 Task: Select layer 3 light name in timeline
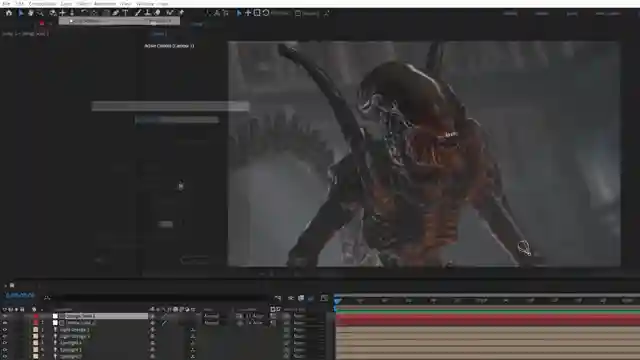[74, 330]
